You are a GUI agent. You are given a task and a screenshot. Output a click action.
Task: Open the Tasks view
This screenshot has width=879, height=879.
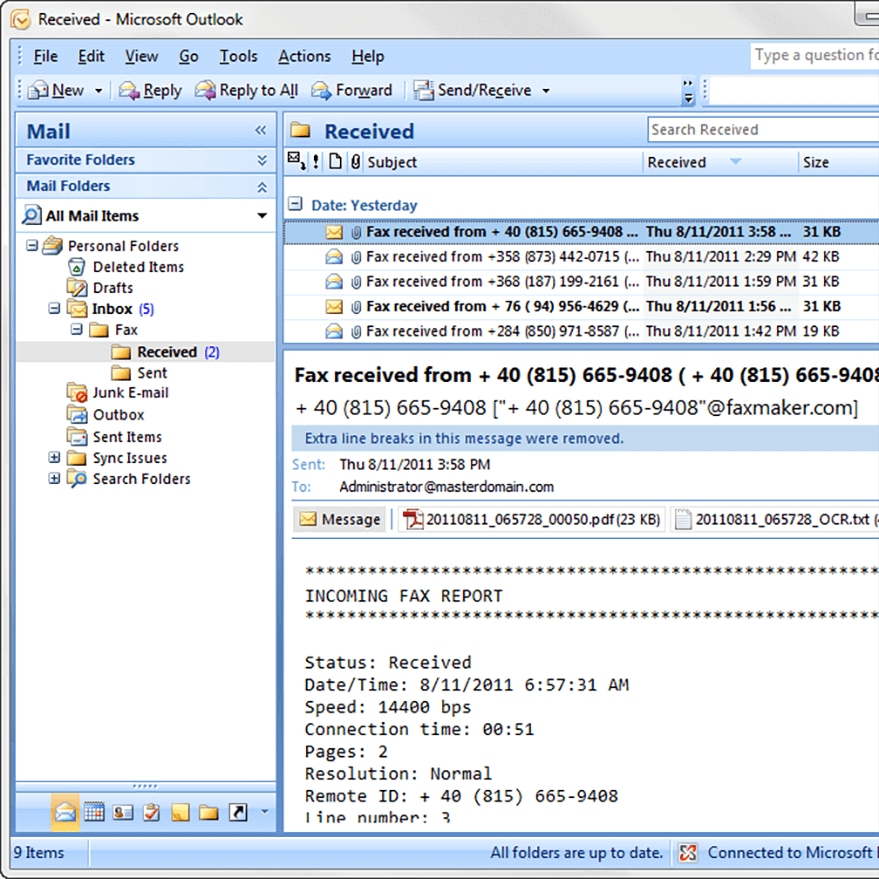[x=151, y=812]
